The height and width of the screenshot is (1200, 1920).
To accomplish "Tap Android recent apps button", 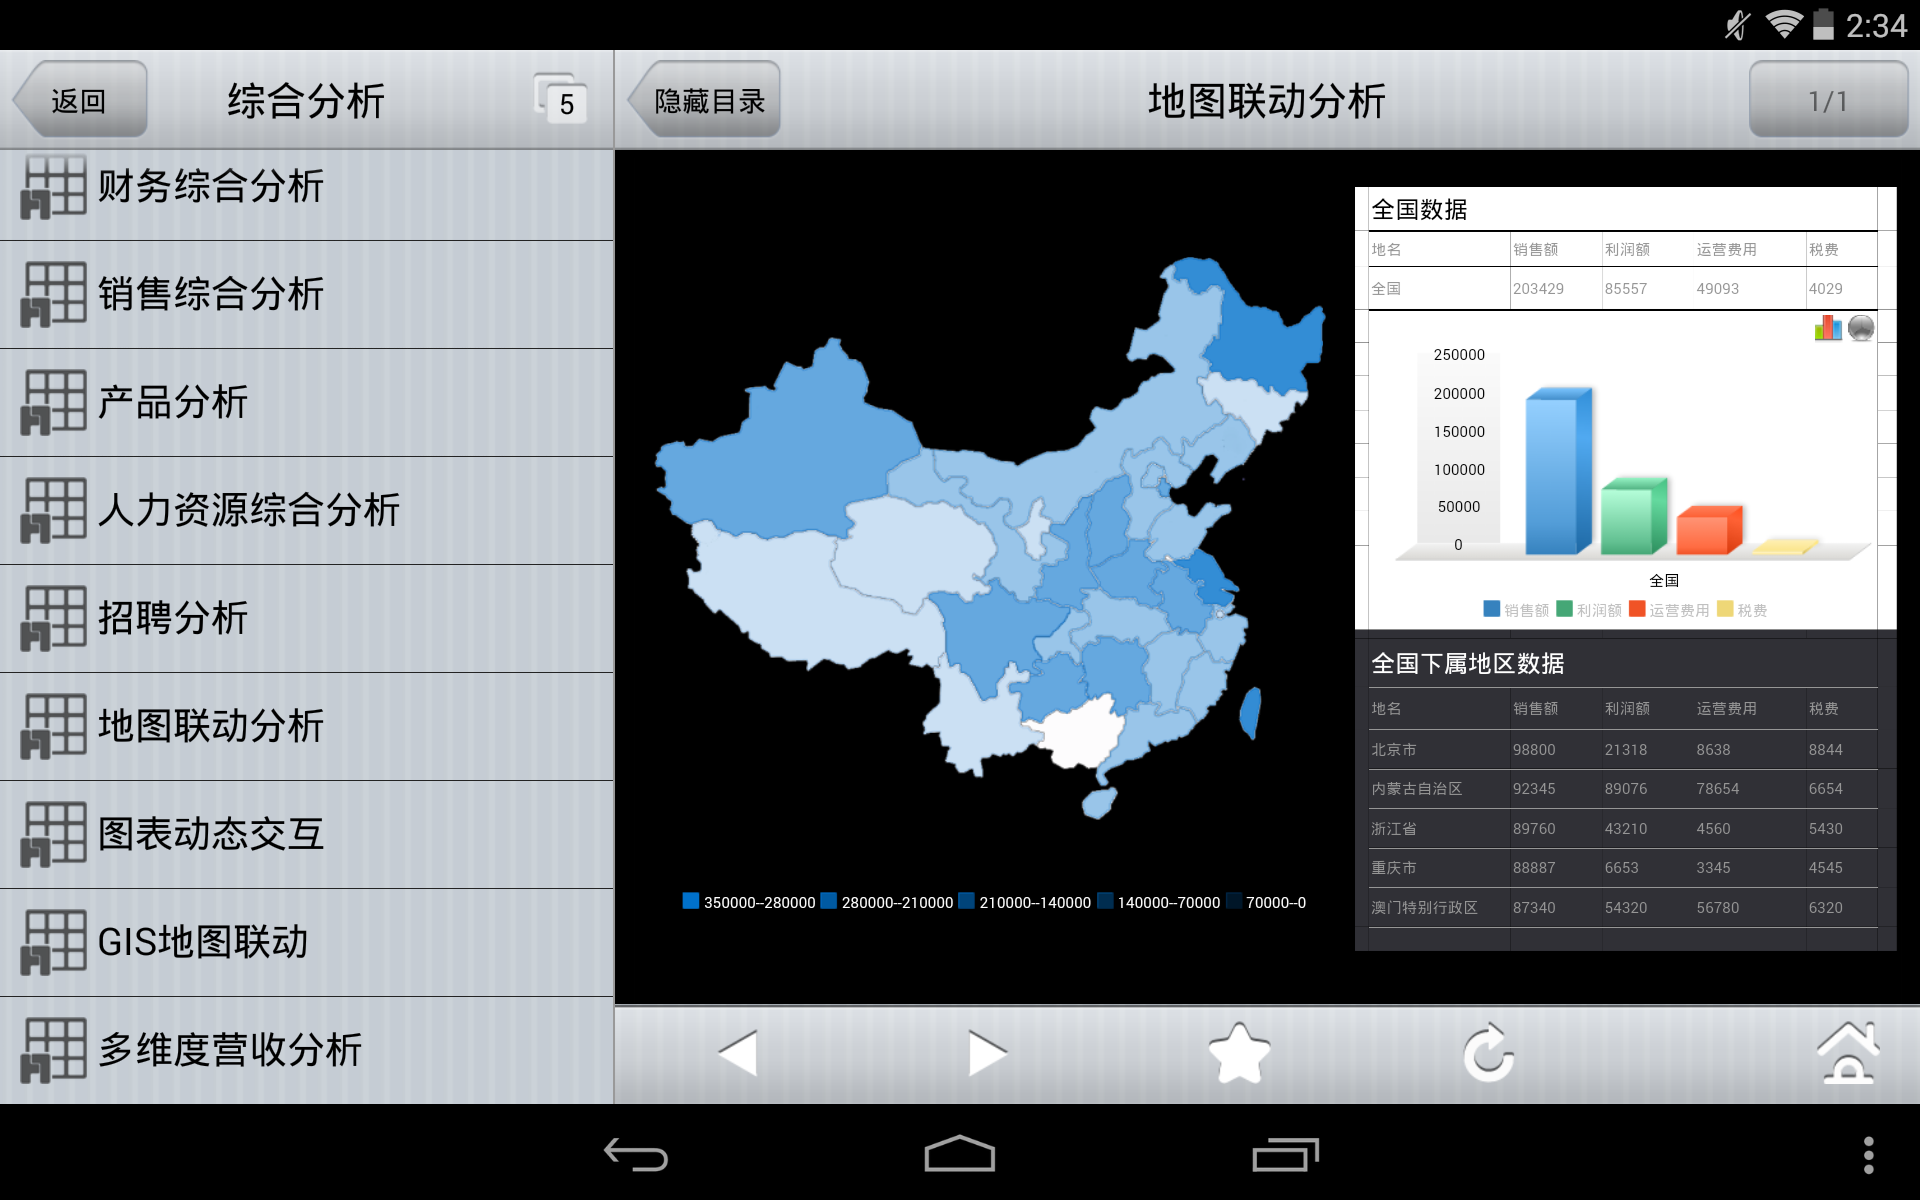I will [x=1285, y=1154].
